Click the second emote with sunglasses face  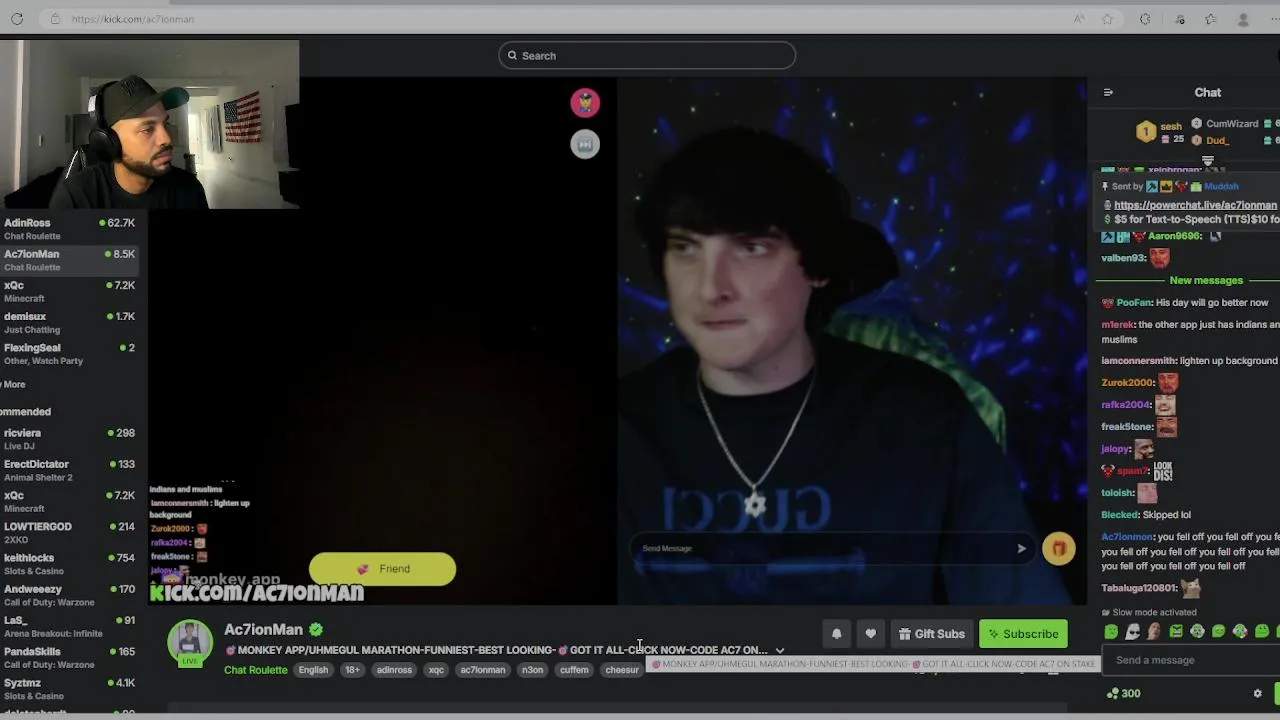point(1132,631)
